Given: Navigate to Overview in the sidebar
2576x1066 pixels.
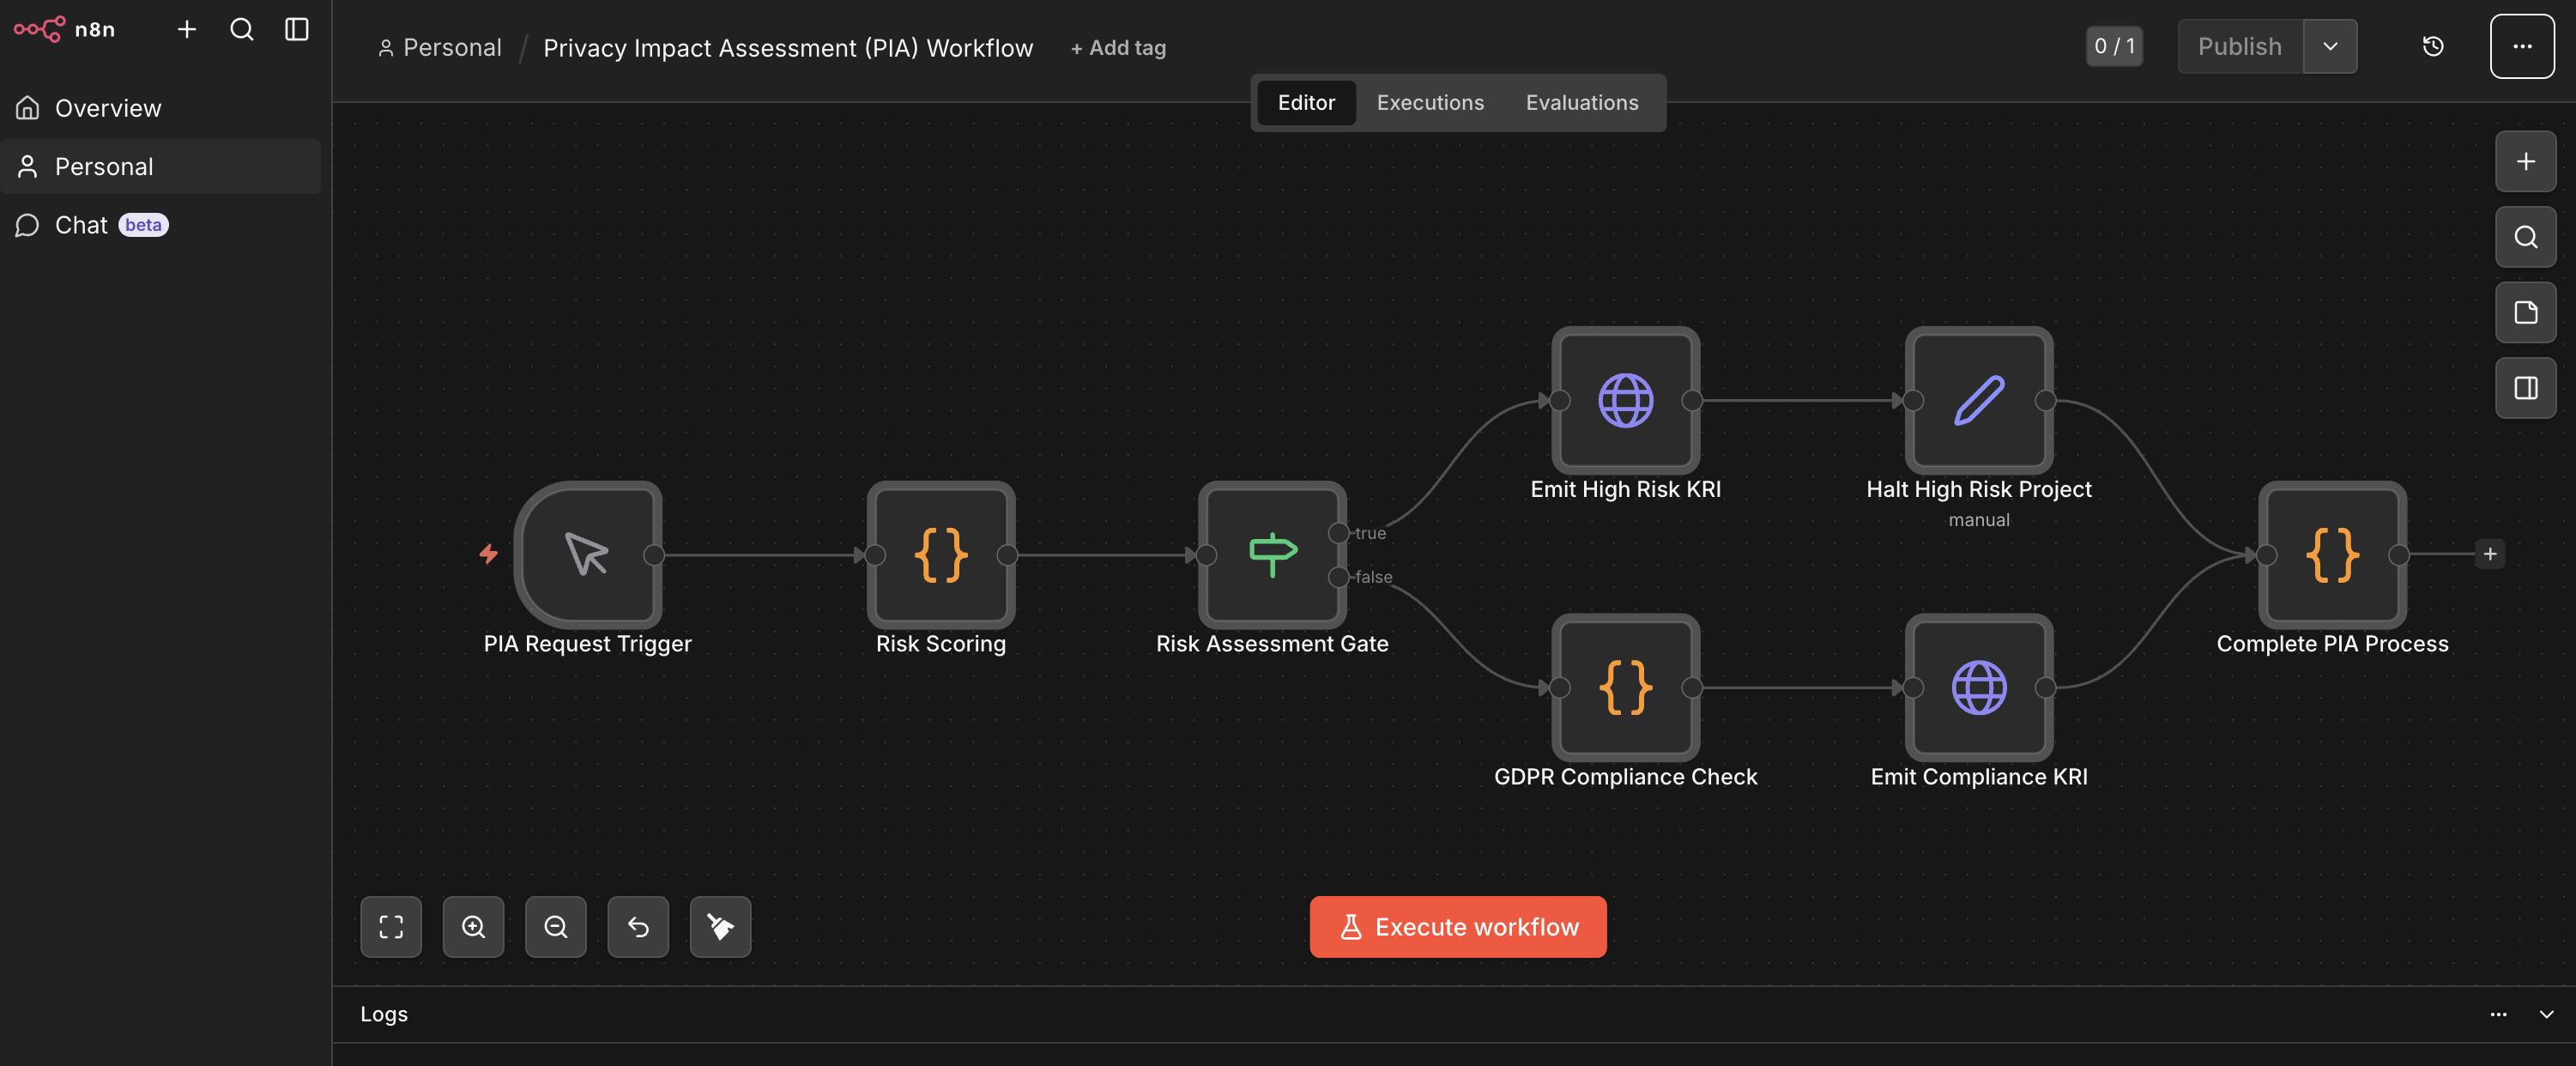Looking at the screenshot, I should [x=108, y=107].
